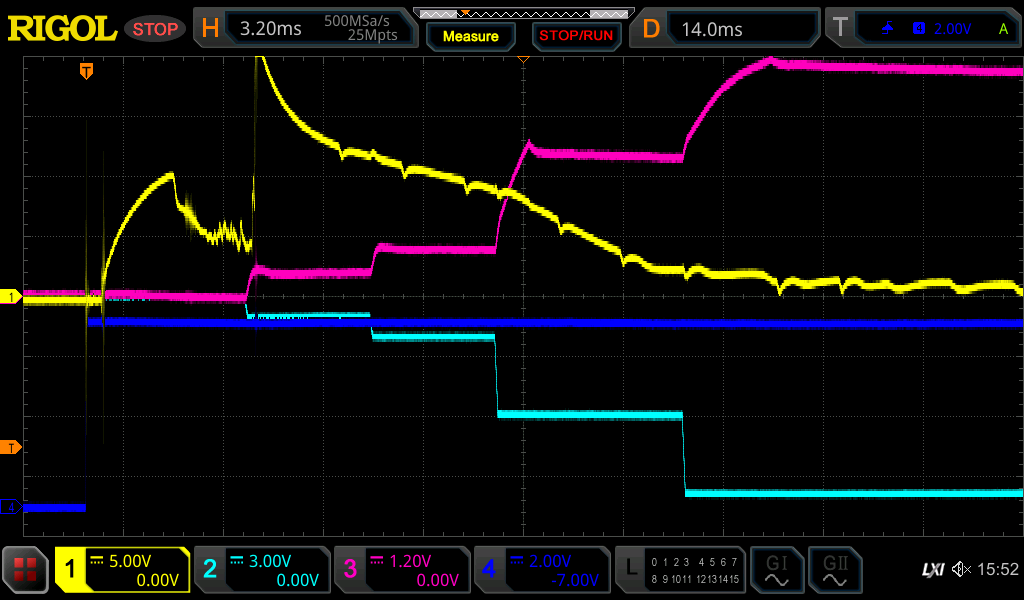Click the channel 4 ground marker on left edge
Screen dimensions: 1024x600
(11, 507)
